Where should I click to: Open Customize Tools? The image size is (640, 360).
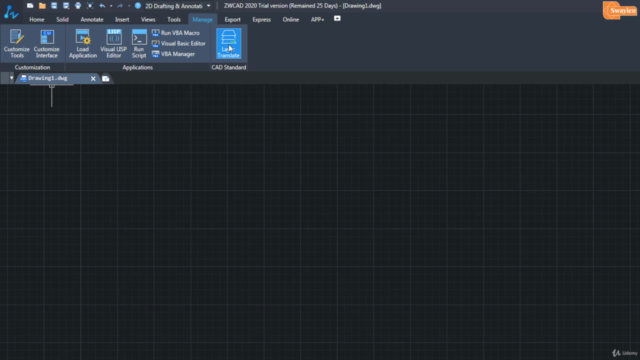pyautogui.click(x=17, y=43)
